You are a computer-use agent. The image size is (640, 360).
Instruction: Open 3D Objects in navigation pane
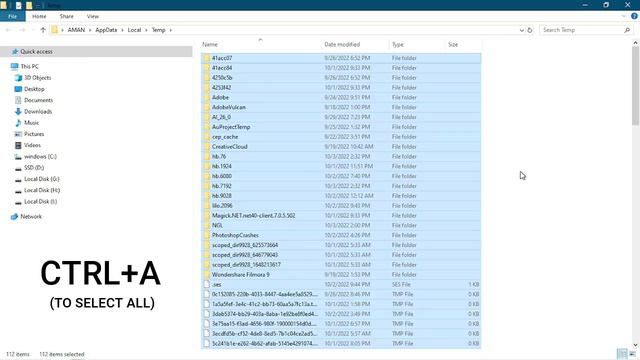(x=38, y=78)
